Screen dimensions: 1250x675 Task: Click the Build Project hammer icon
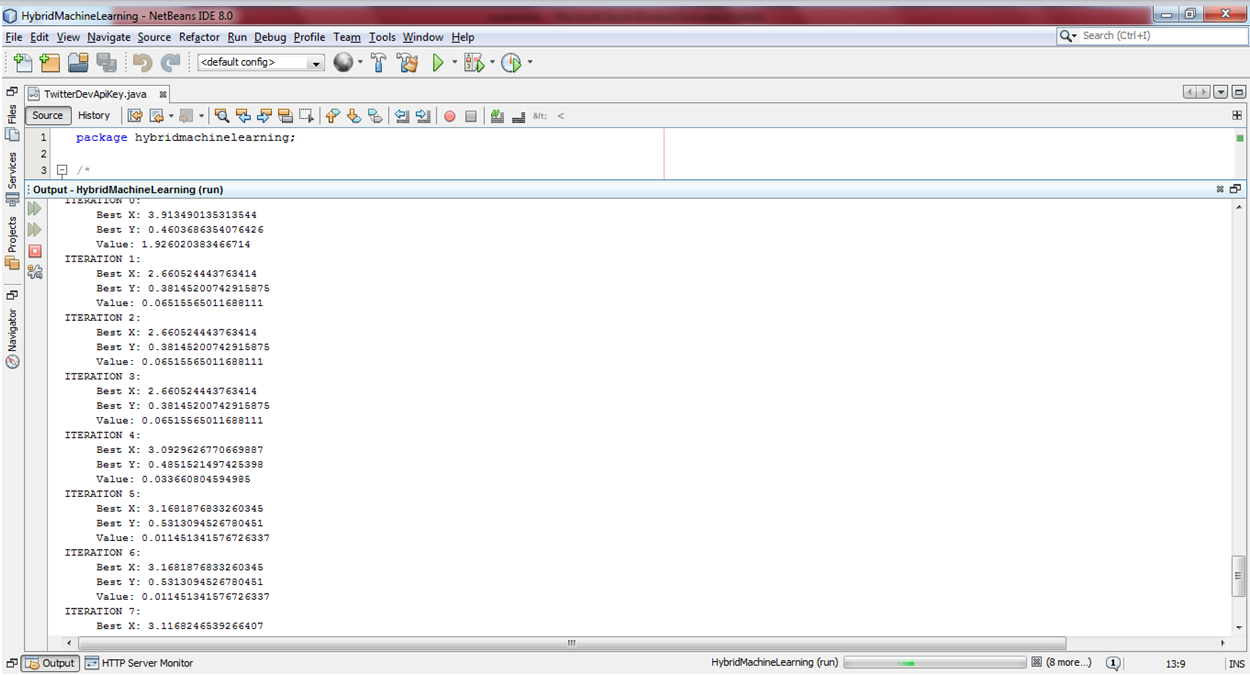click(379, 63)
